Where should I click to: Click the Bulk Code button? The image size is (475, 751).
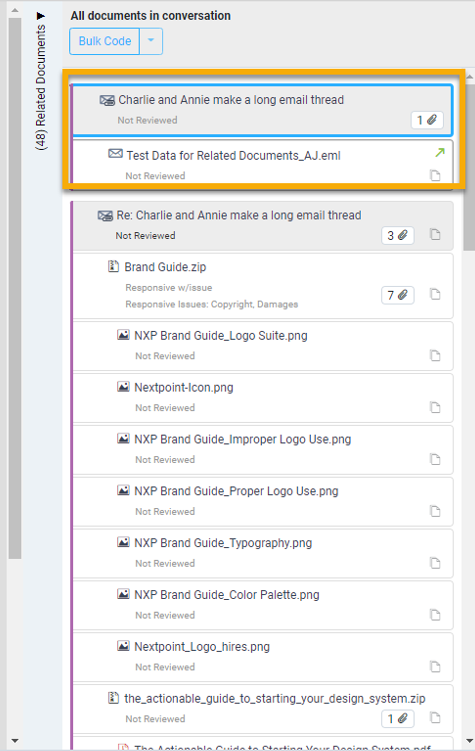tap(104, 41)
